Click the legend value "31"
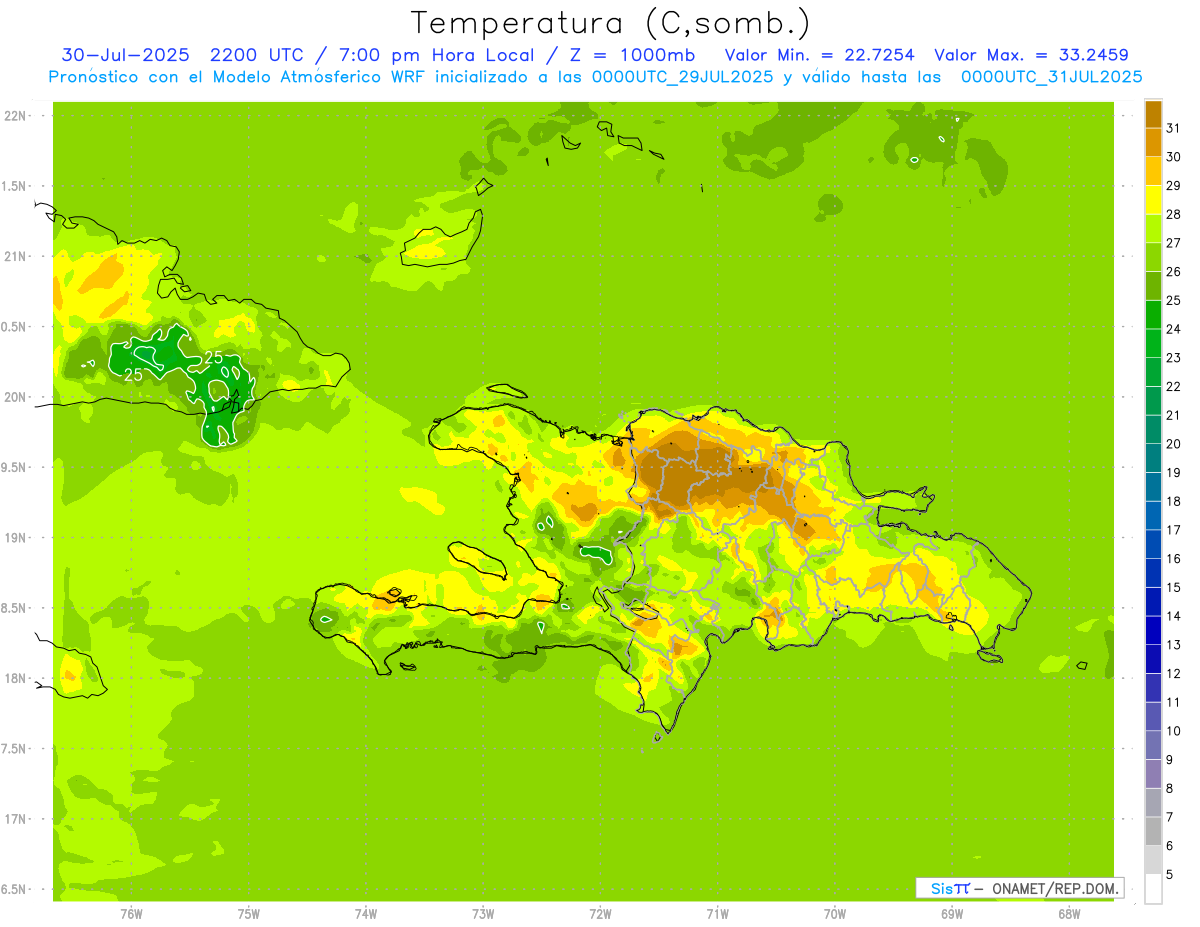The height and width of the screenshot is (927, 1200). [1174, 128]
